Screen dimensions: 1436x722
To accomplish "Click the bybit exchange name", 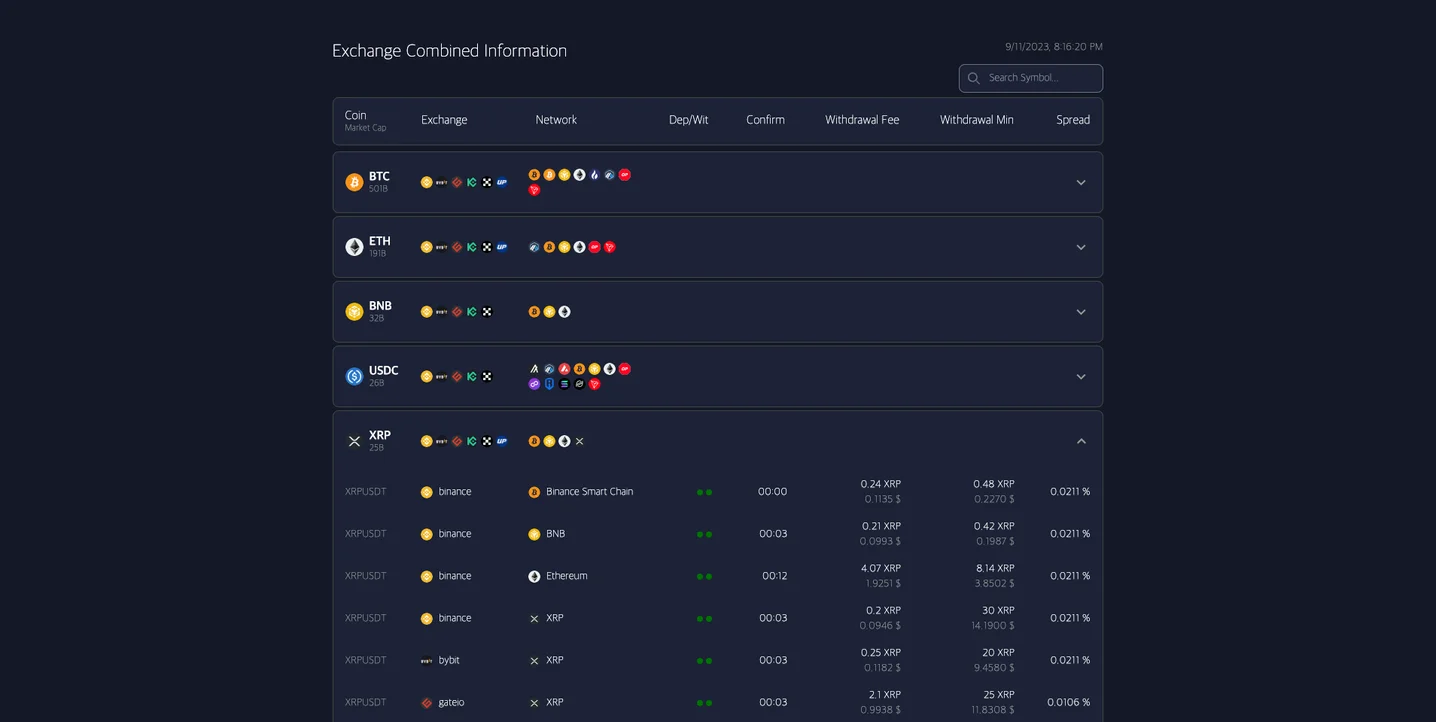I will 449,661.
